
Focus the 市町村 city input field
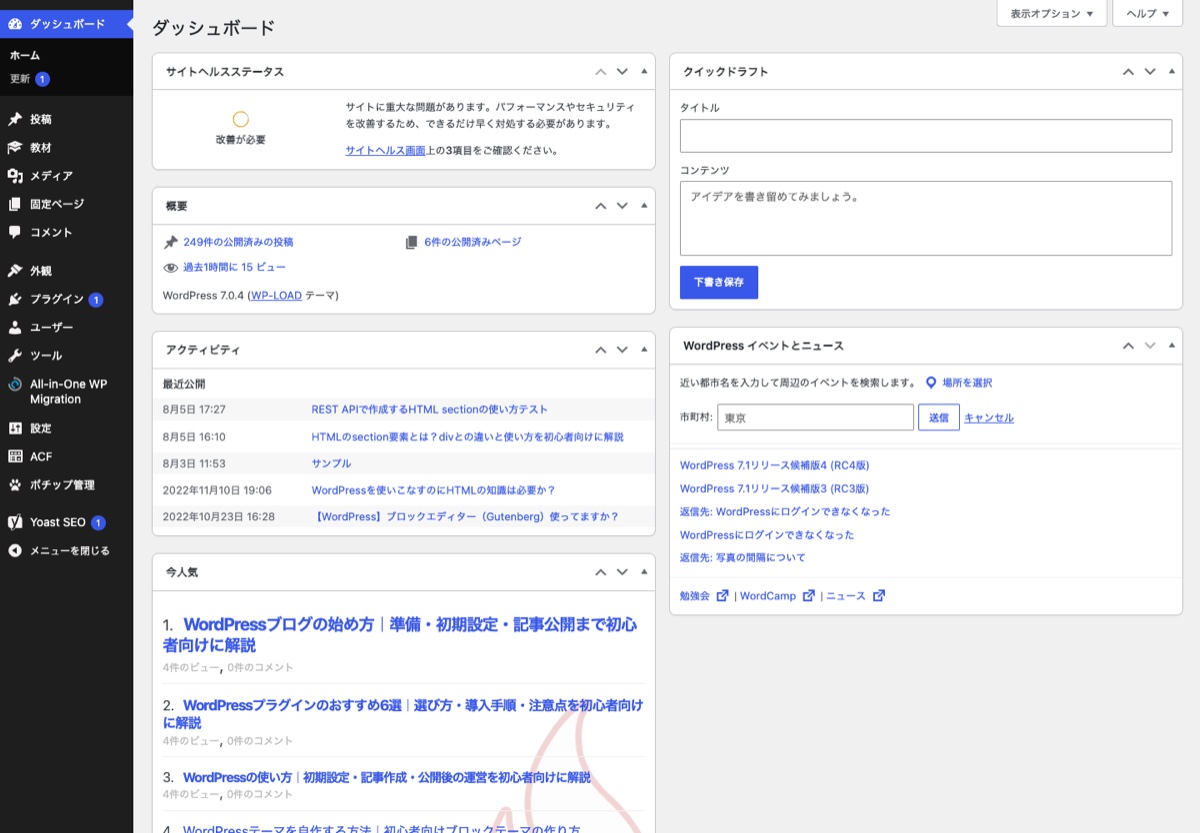[816, 418]
